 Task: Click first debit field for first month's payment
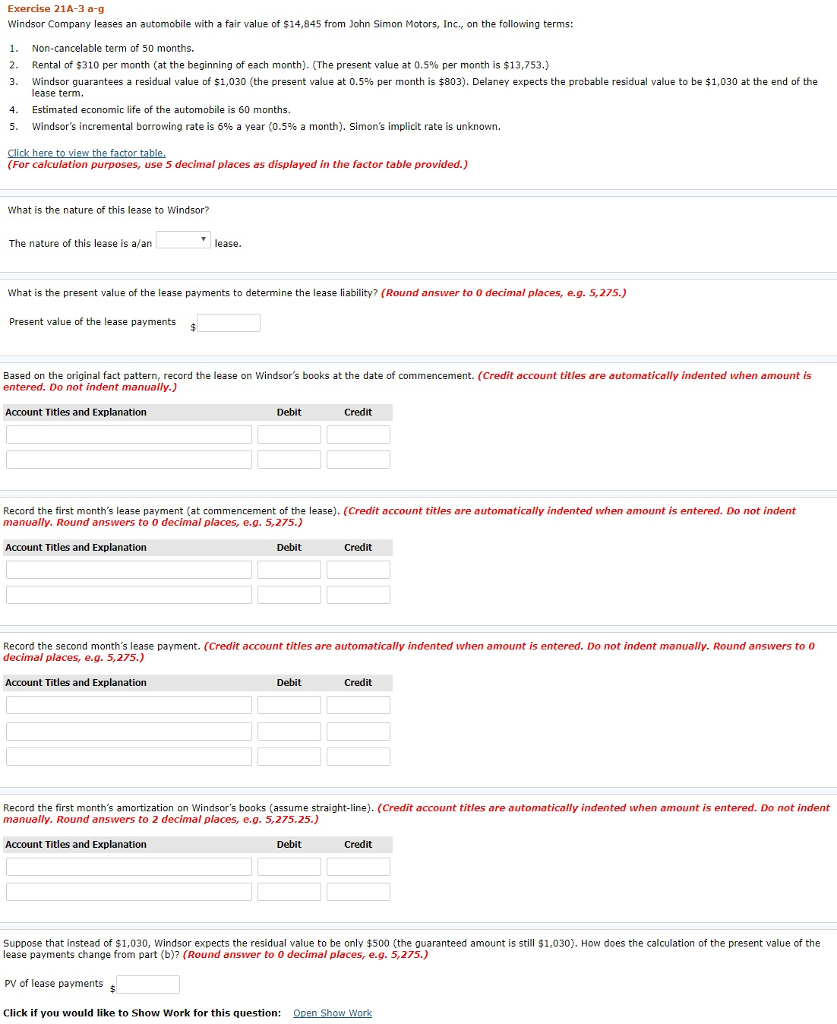[289, 570]
